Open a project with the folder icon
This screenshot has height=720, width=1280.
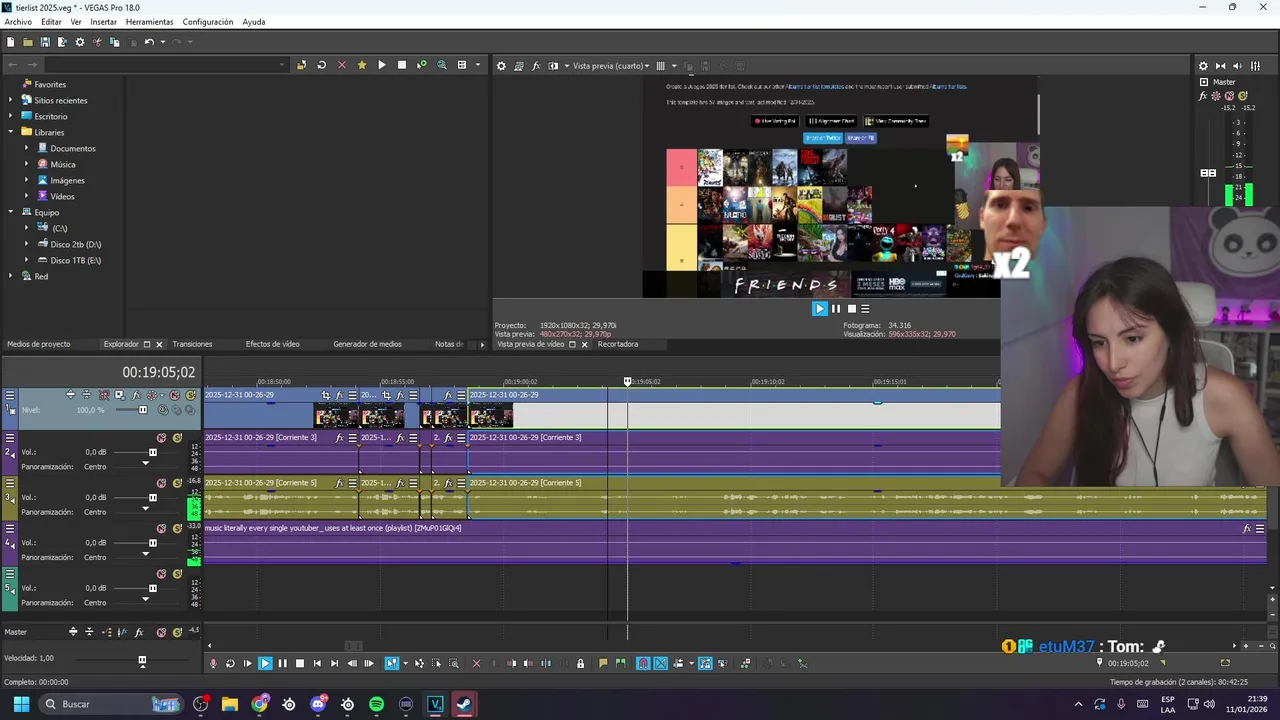(28, 42)
